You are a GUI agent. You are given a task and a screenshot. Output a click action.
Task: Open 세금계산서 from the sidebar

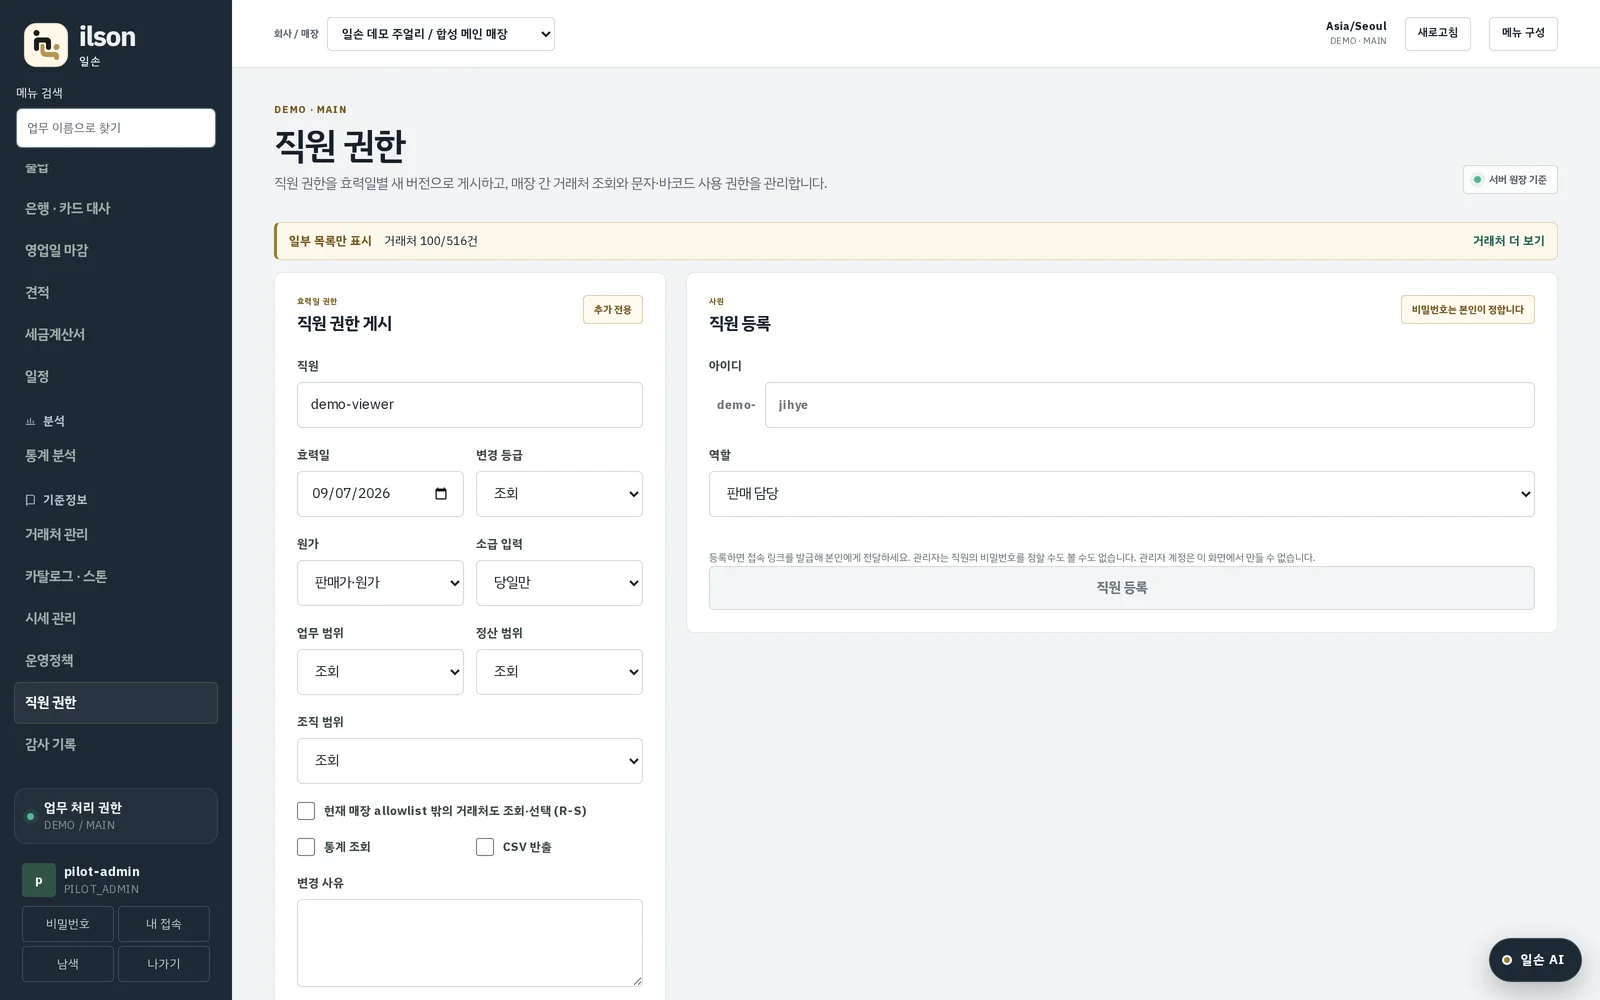click(116, 334)
